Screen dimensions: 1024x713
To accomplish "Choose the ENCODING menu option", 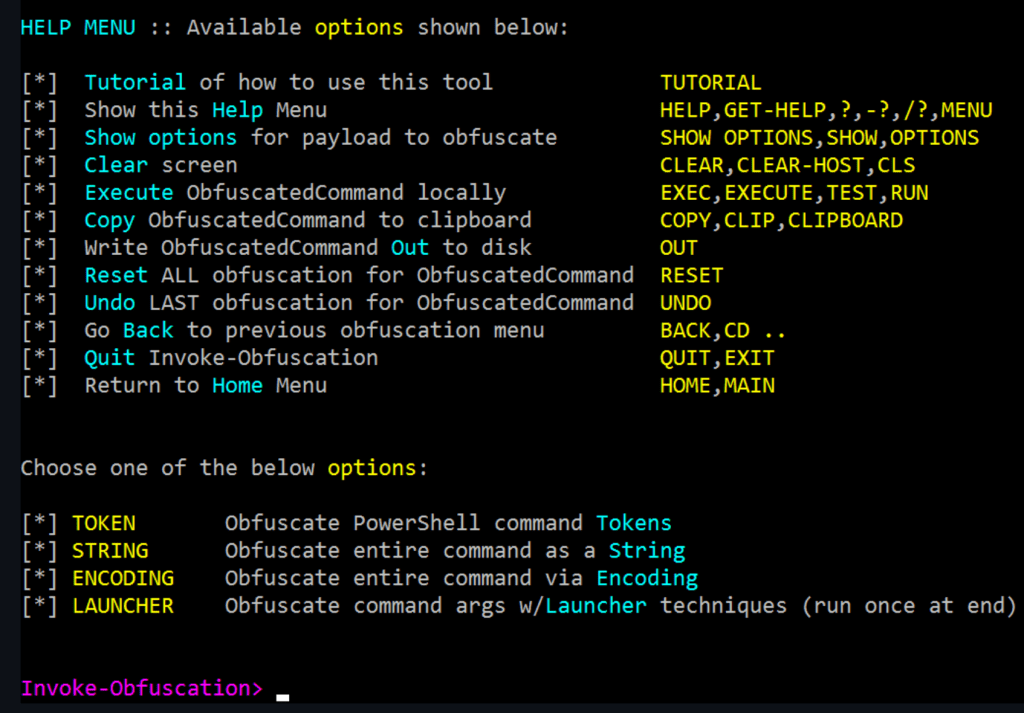I will (122, 578).
